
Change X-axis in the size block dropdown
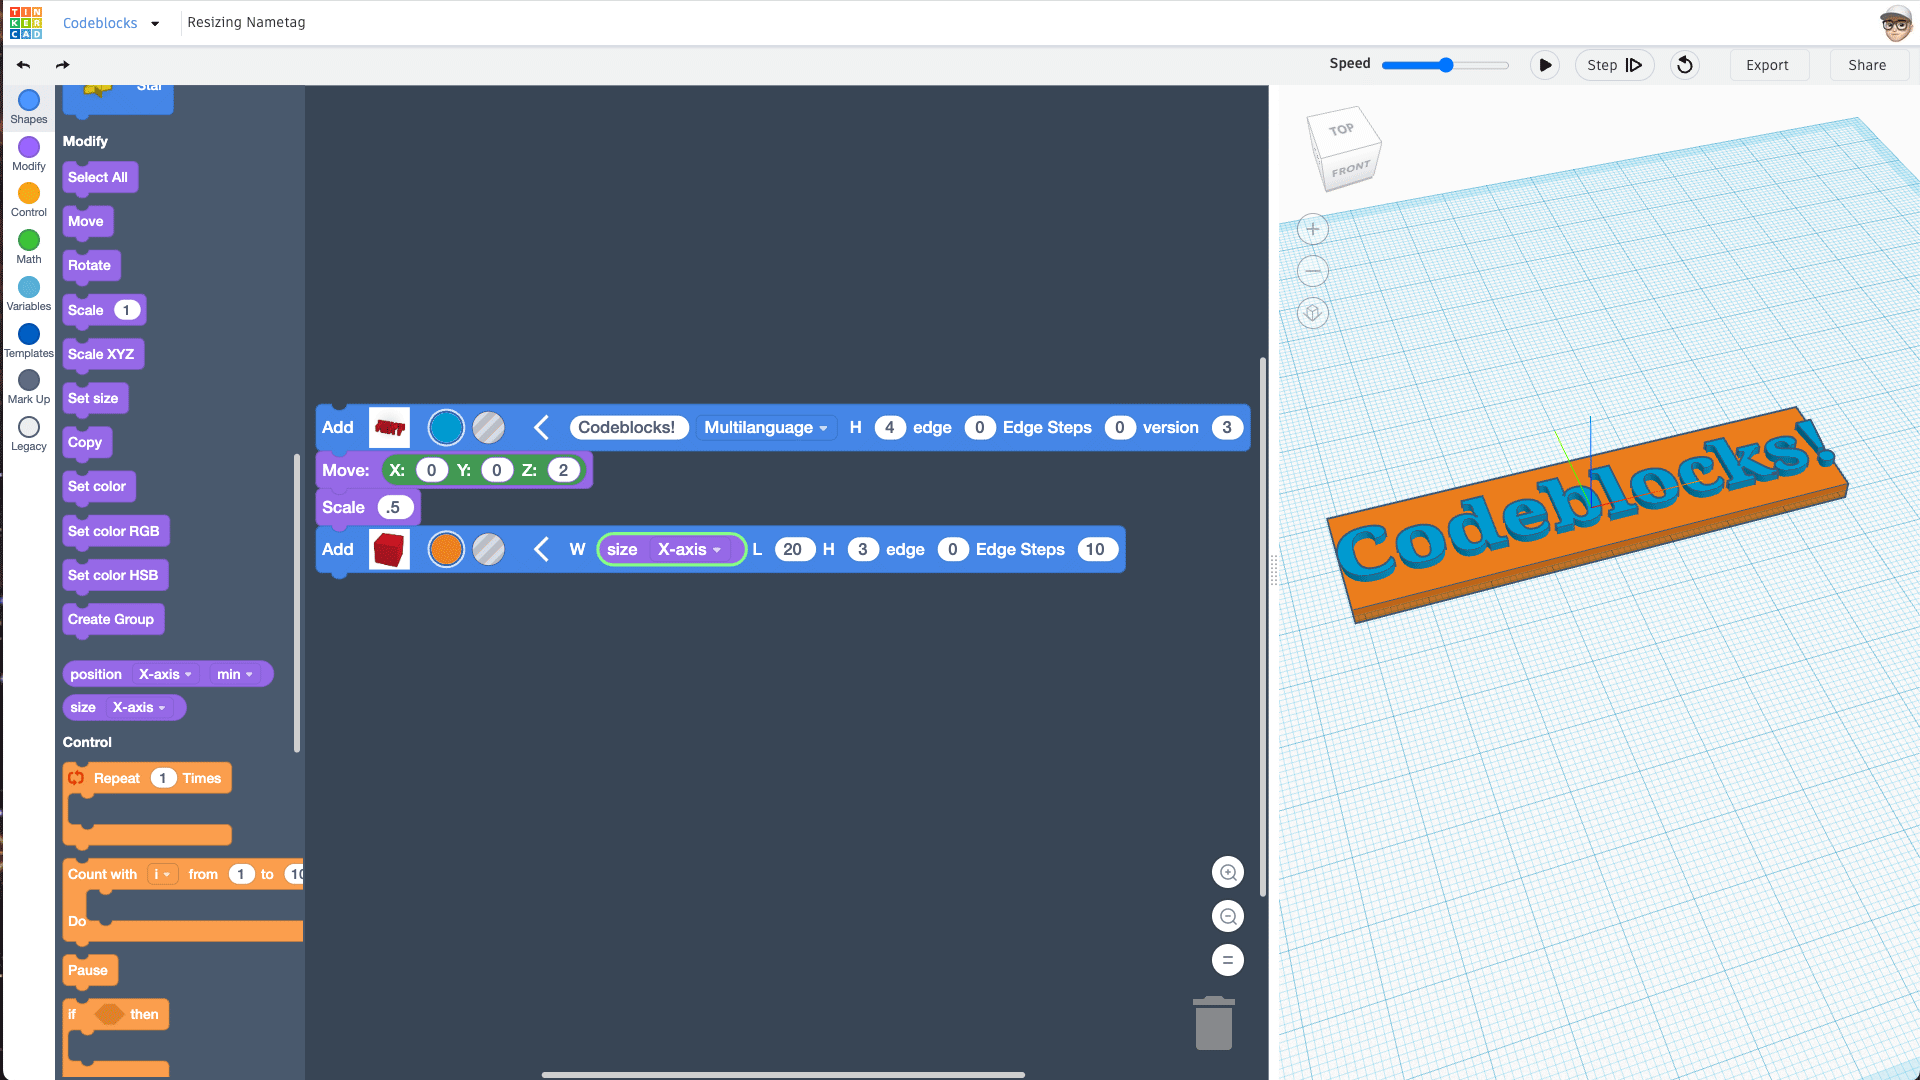pyautogui.click(x=688, y=549)
